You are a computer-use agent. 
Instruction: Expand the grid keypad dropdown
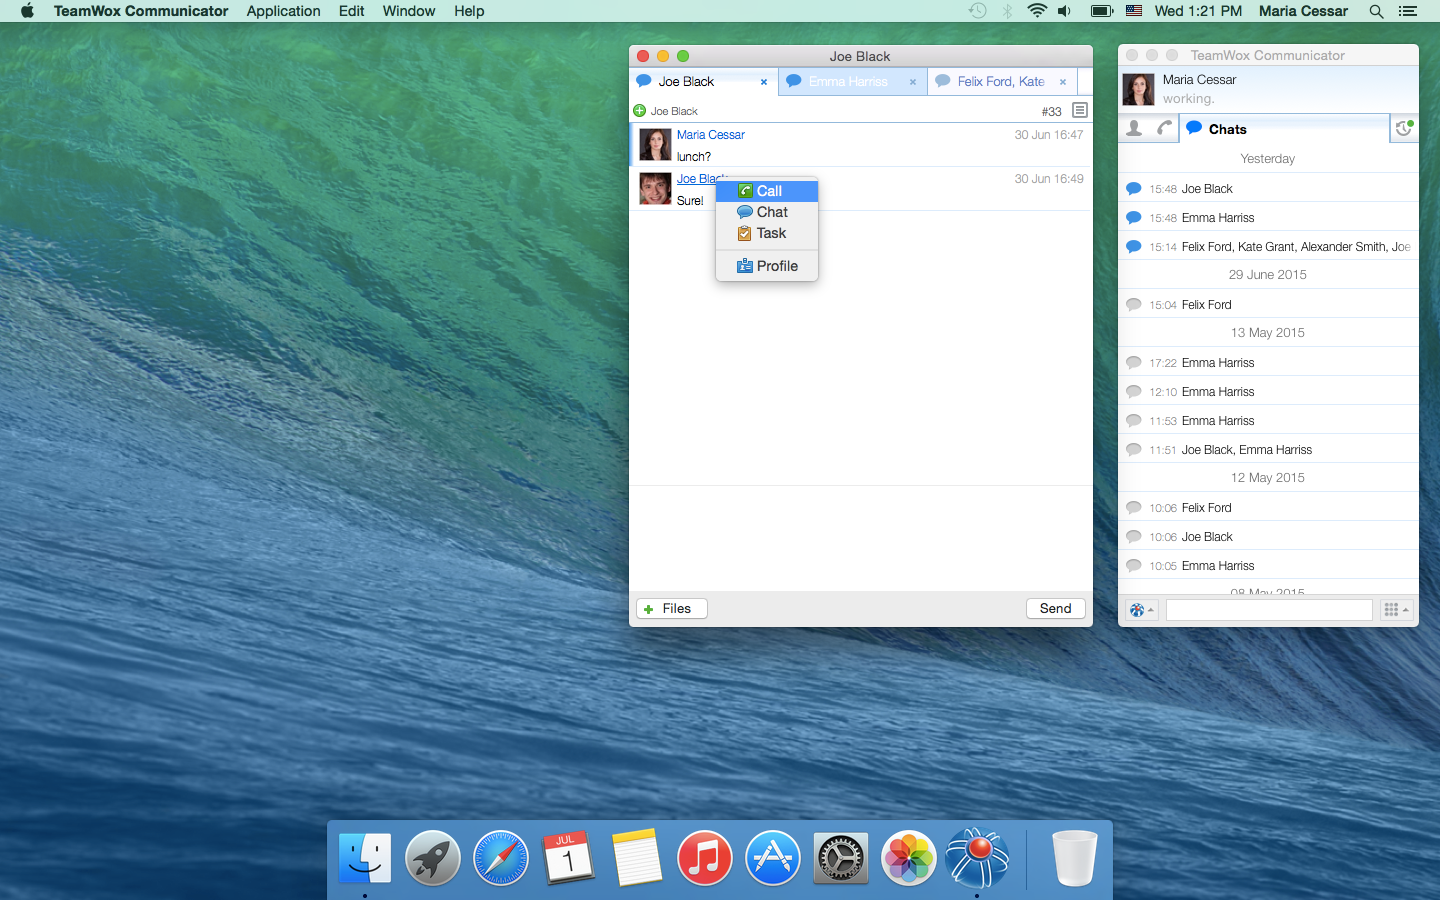pos(1396,610)
